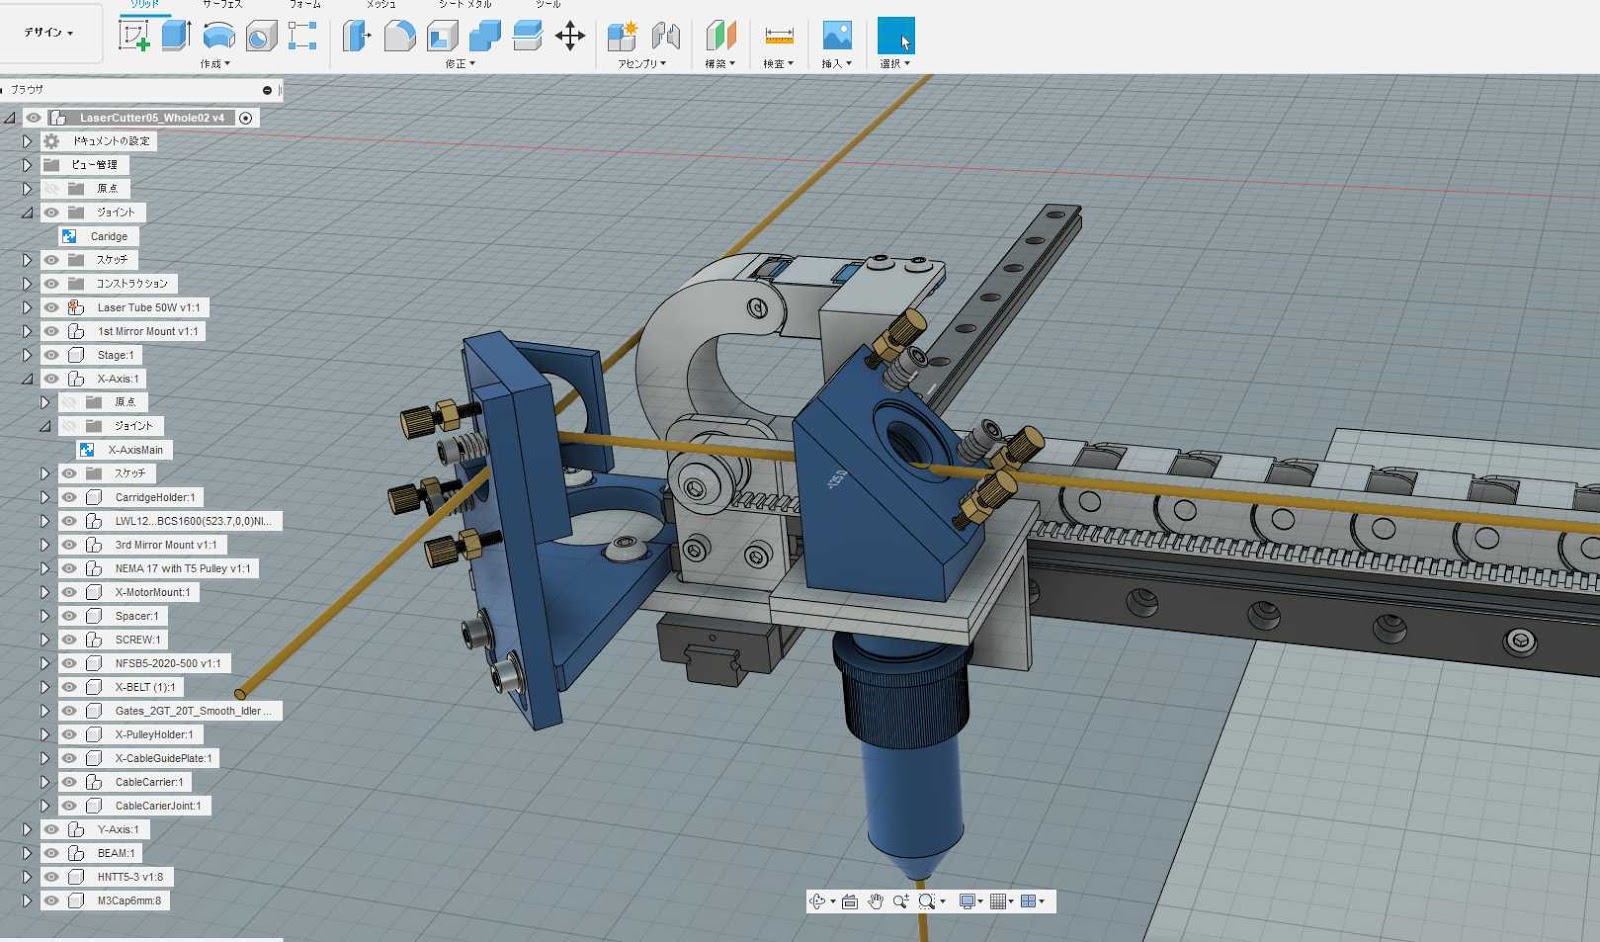Select the Offset Face tool

pos(527,36)
